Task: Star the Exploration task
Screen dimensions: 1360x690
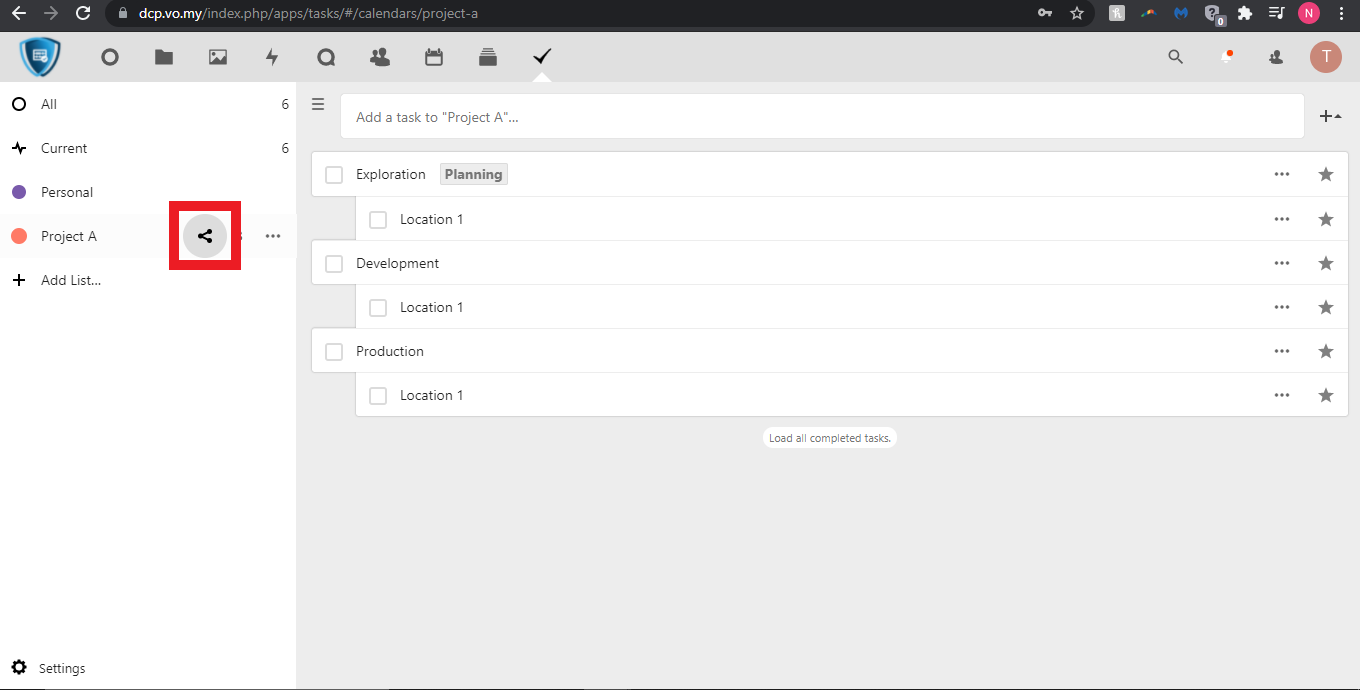Action: click(x=1326, y=175)
